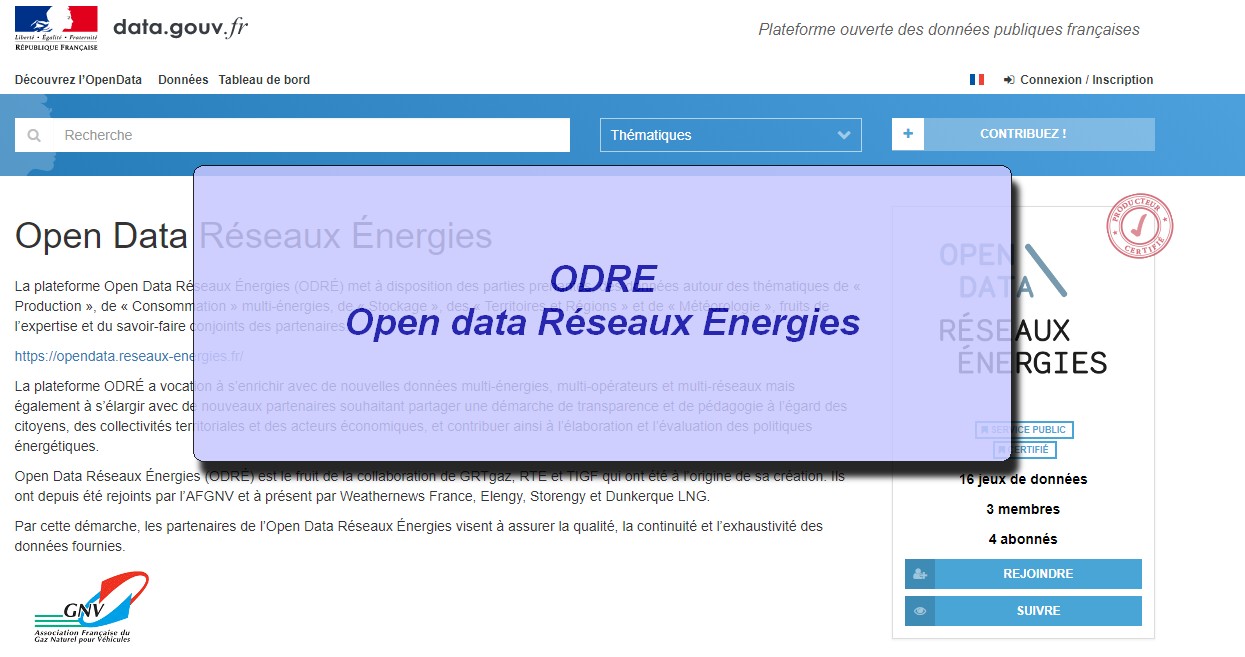Open the Connexion / Inscription link

1086,80
